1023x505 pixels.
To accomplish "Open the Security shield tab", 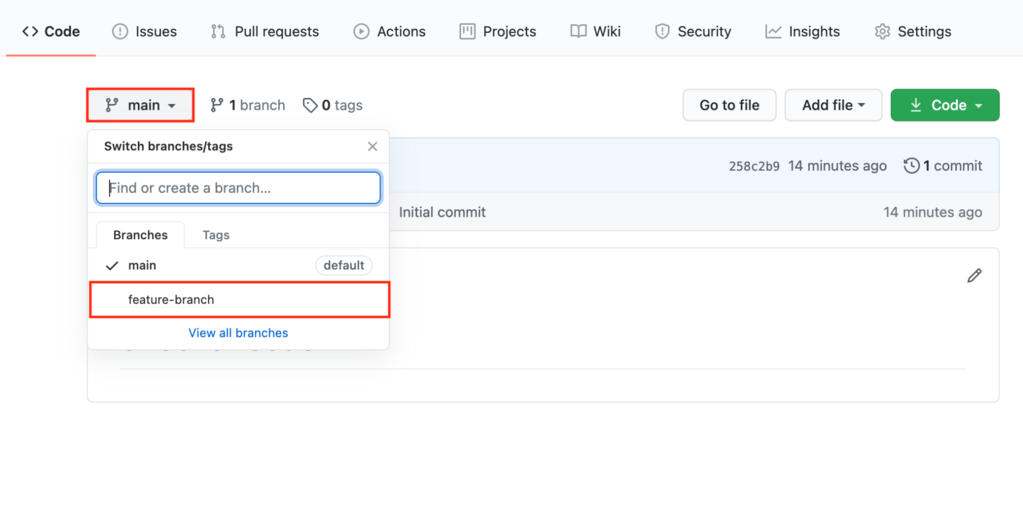I will click(693, 31).
